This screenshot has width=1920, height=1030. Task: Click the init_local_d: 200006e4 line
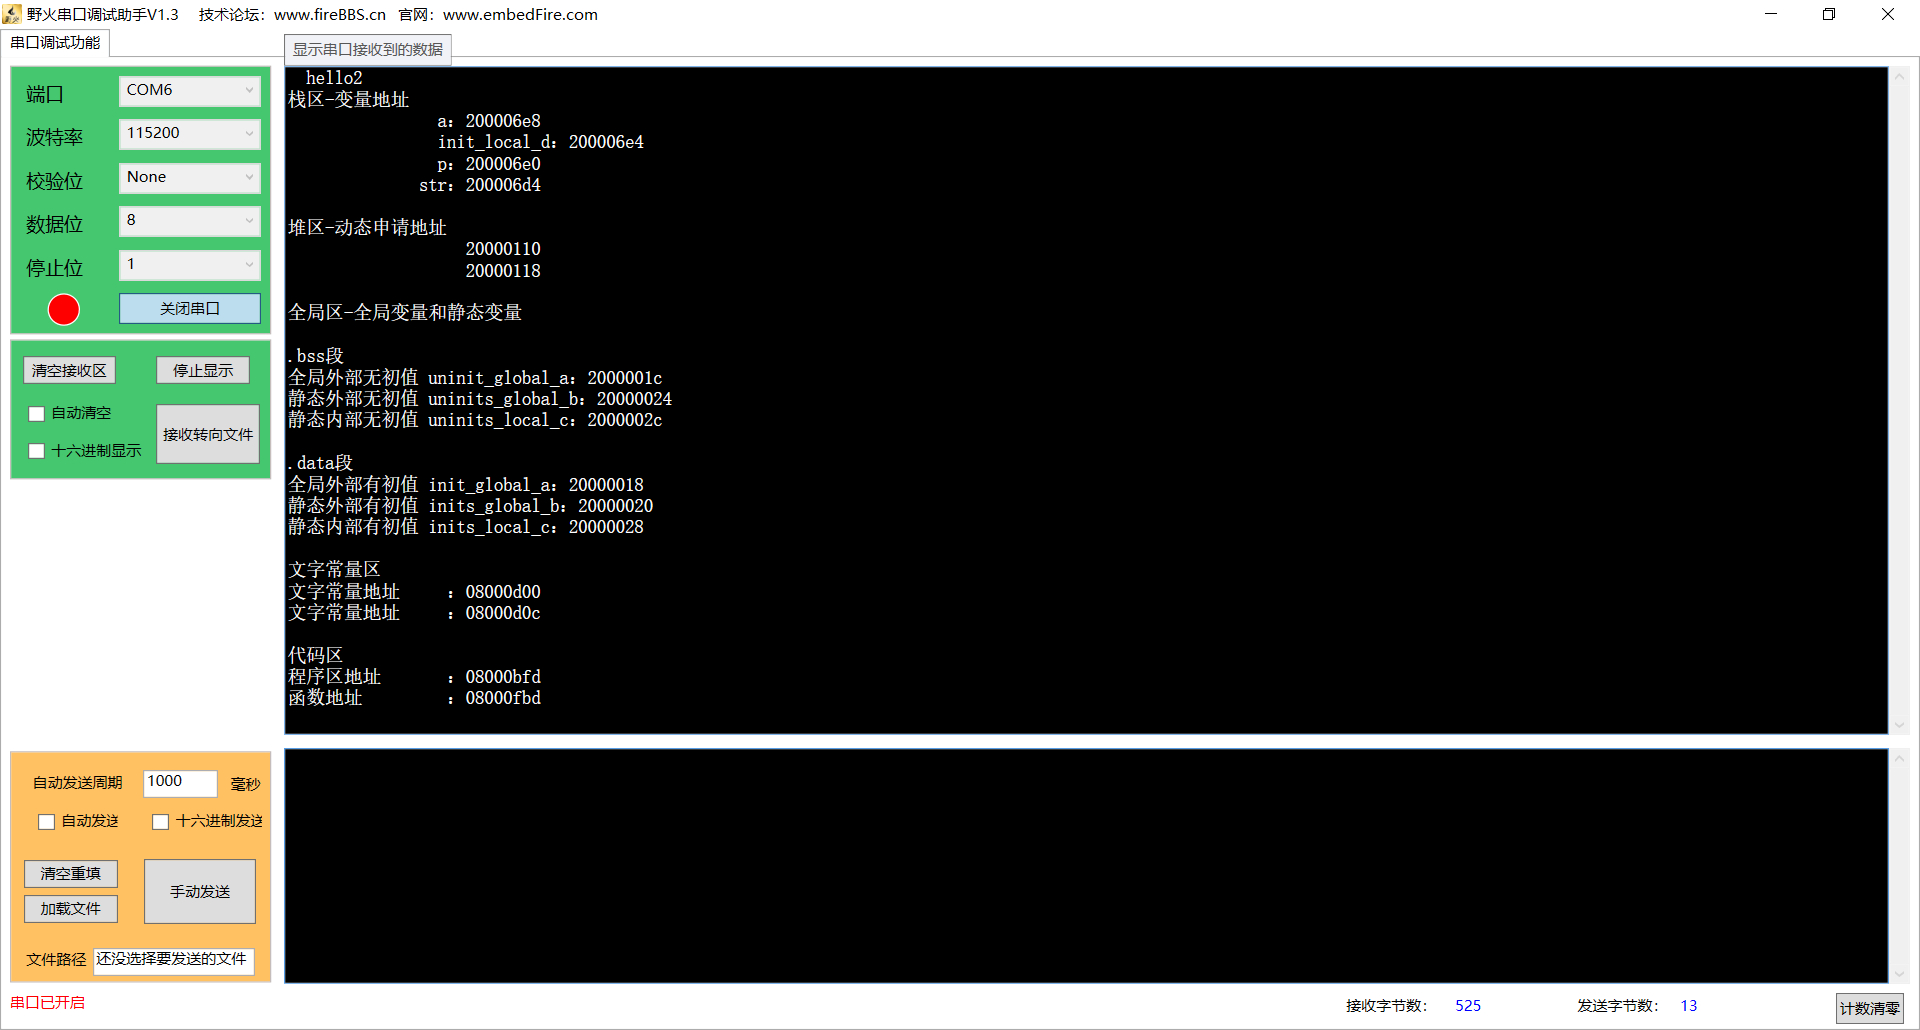point(541,142)
